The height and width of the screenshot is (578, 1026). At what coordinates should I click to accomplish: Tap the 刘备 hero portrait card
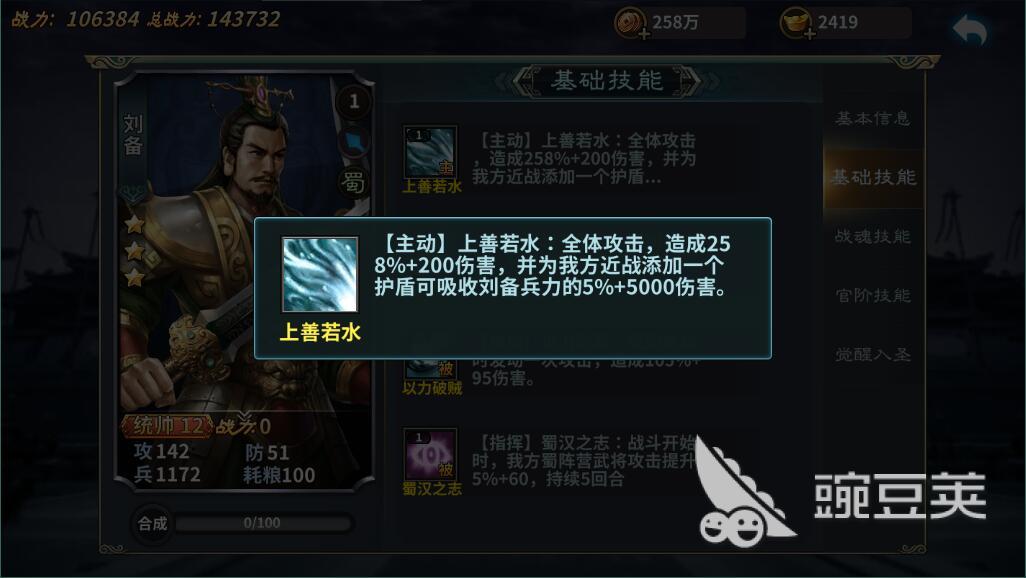(245, 281)
